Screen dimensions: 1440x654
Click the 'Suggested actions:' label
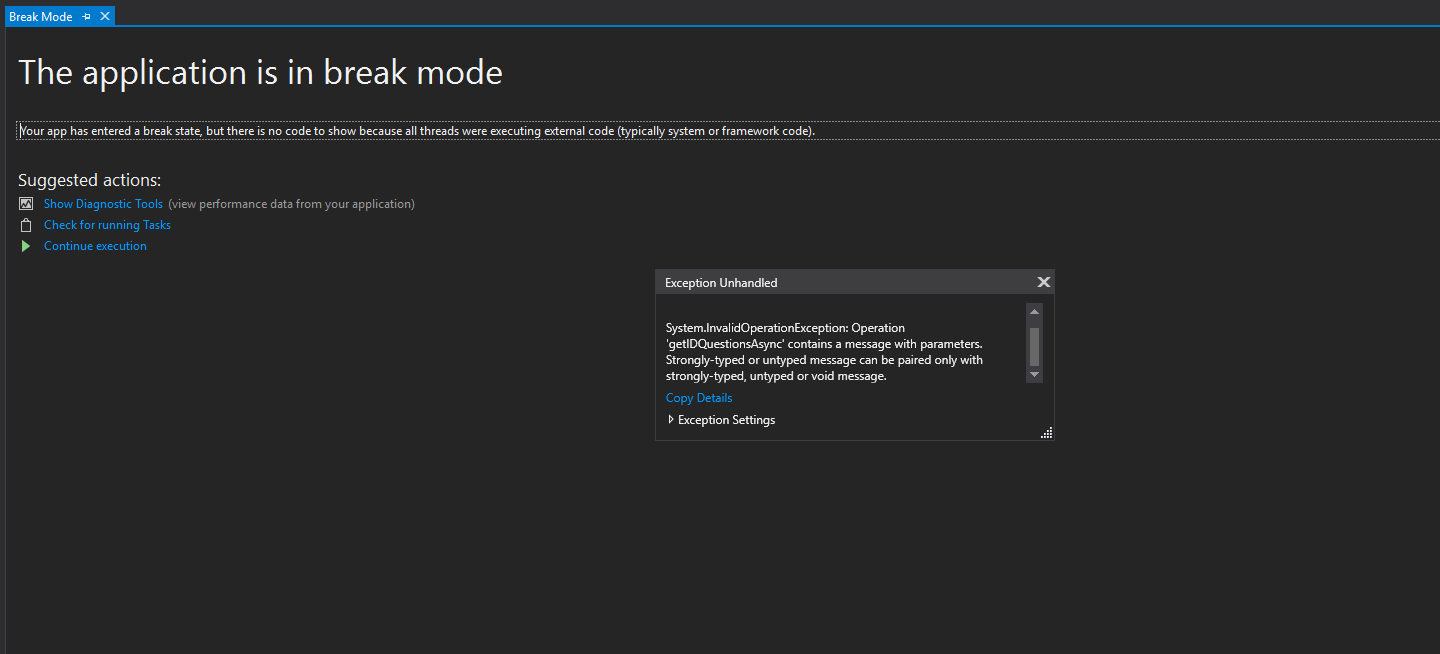point(89,180)
